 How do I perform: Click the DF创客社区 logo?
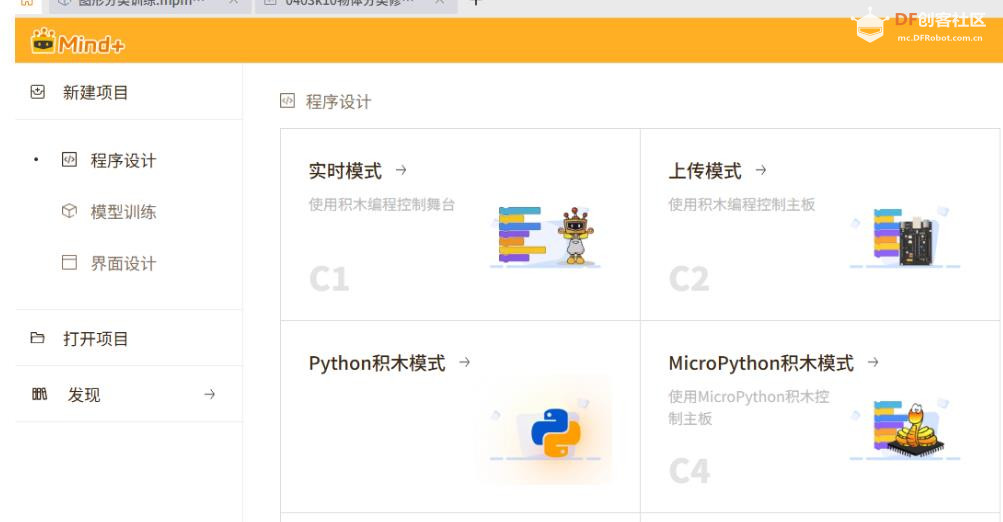[x=918, y=26]
